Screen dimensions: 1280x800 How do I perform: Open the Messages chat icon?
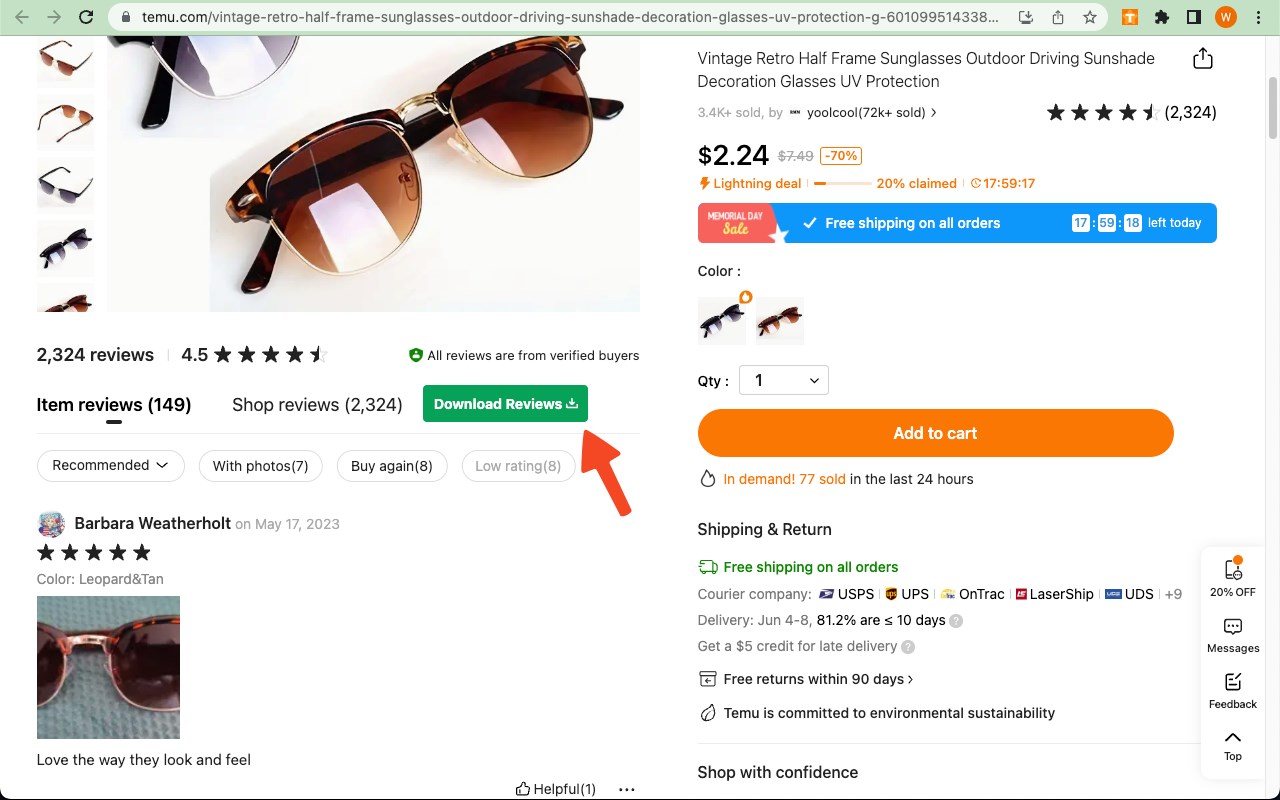1233,635
